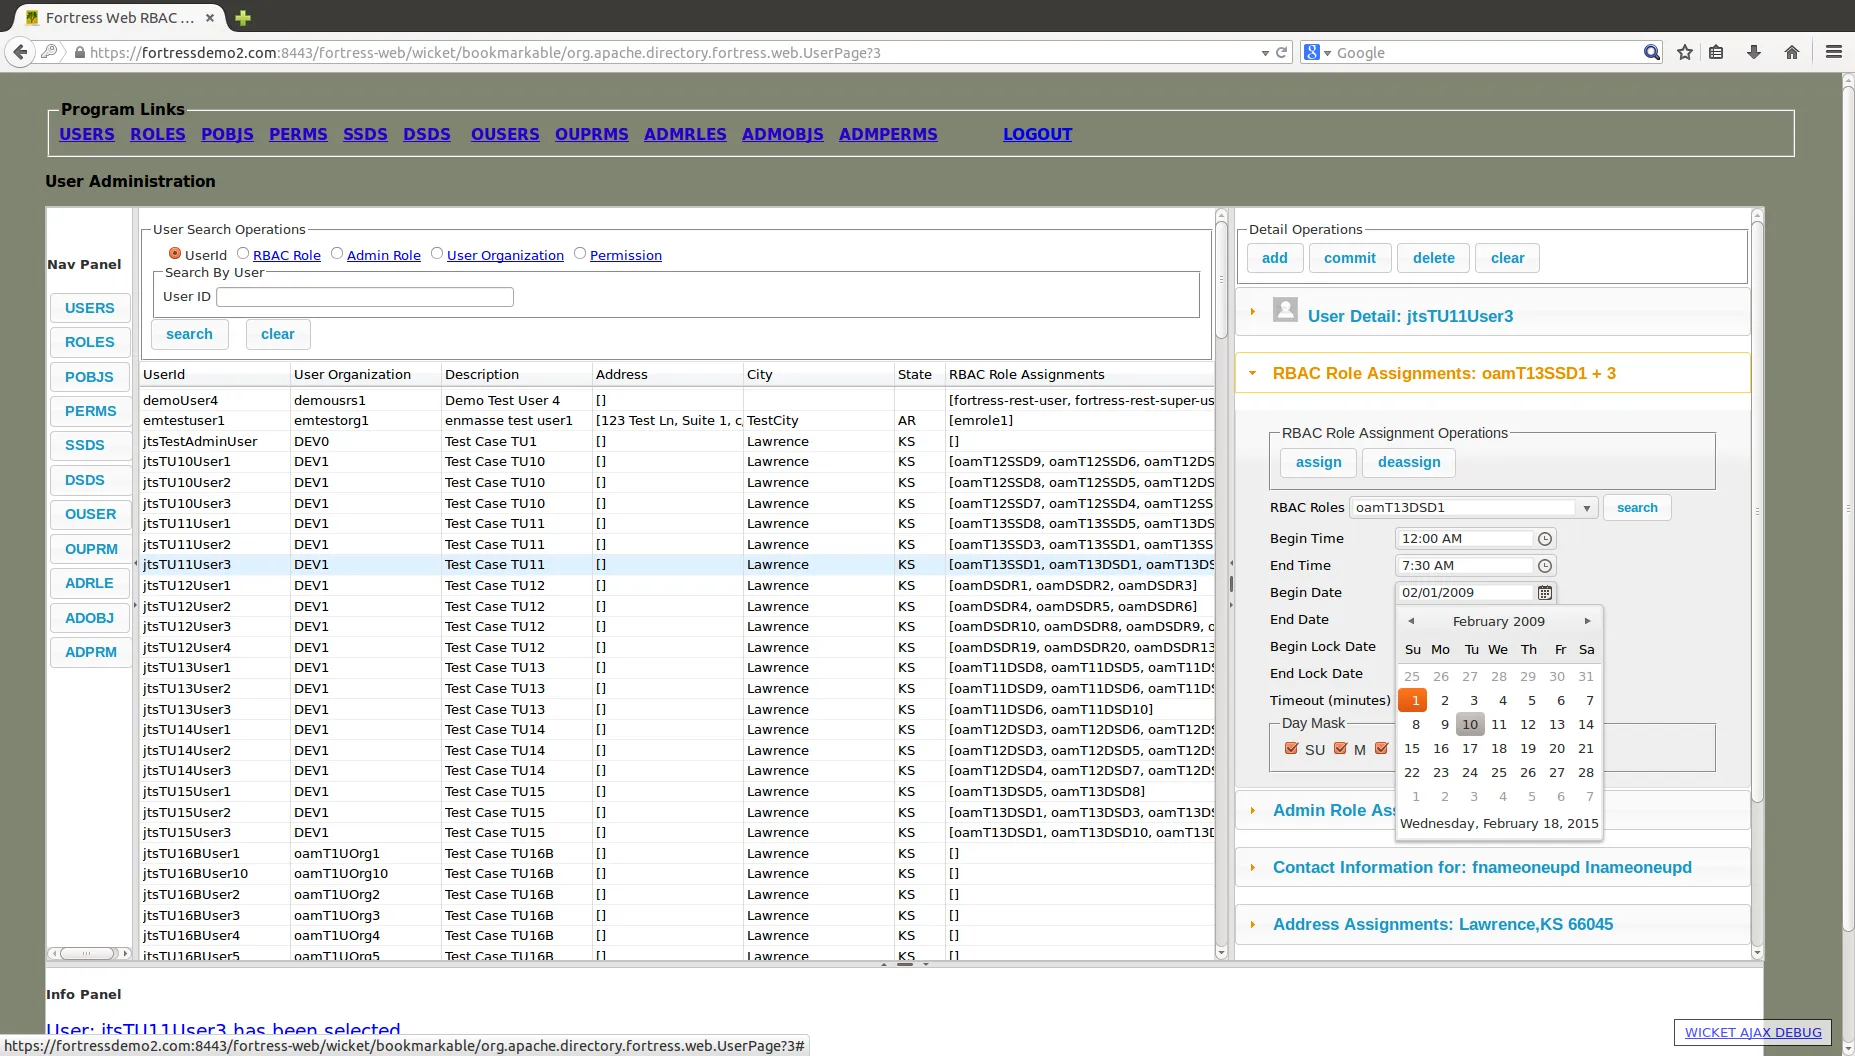The height and width of the screenshot is (1056, 1855).
Task: Go to previous month in the calendar
Action: [1411, 621]
